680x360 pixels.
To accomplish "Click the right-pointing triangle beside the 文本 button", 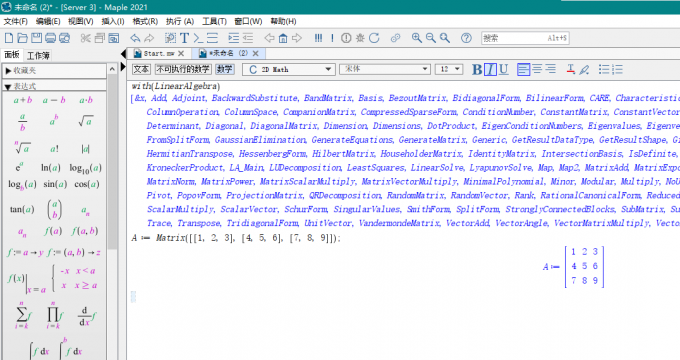I will pos(123,67).
